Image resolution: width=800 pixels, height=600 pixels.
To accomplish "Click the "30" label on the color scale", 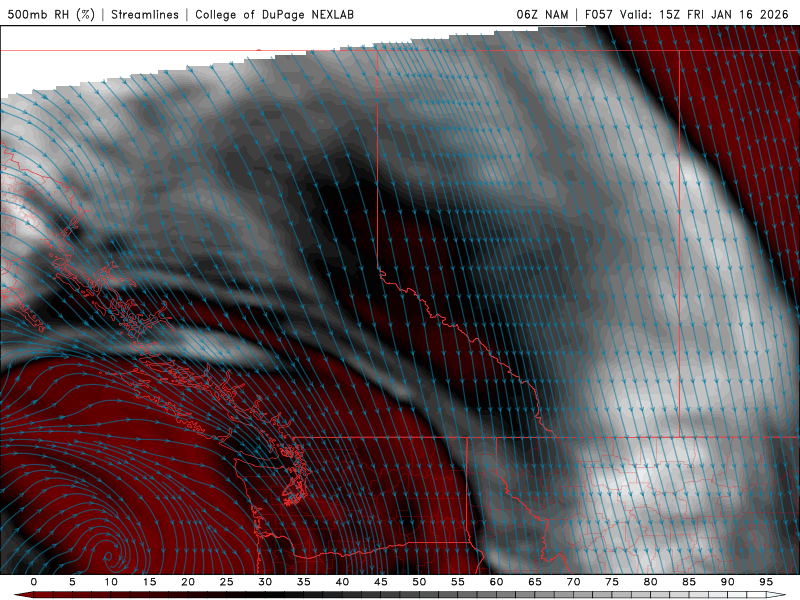I will (x=265, y=582).
